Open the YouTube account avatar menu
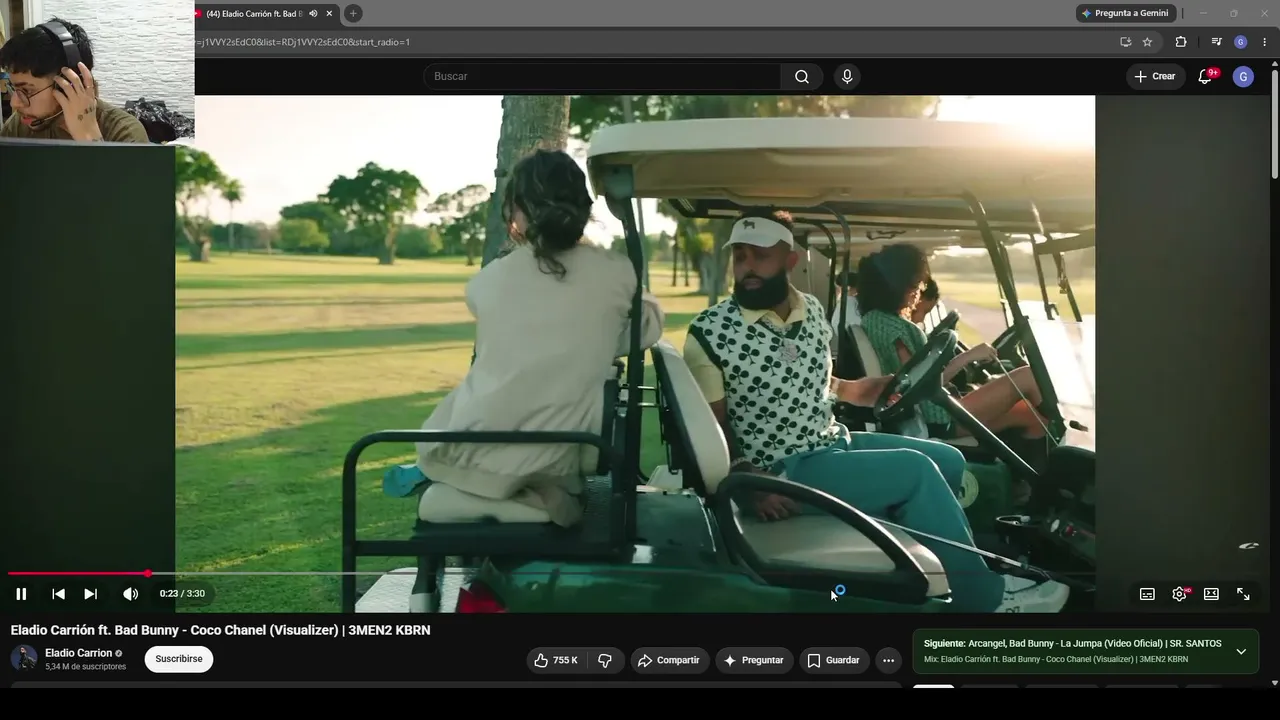This screenshot has height=720, width=1280. pyautogui.click(x=1243, y=76)
